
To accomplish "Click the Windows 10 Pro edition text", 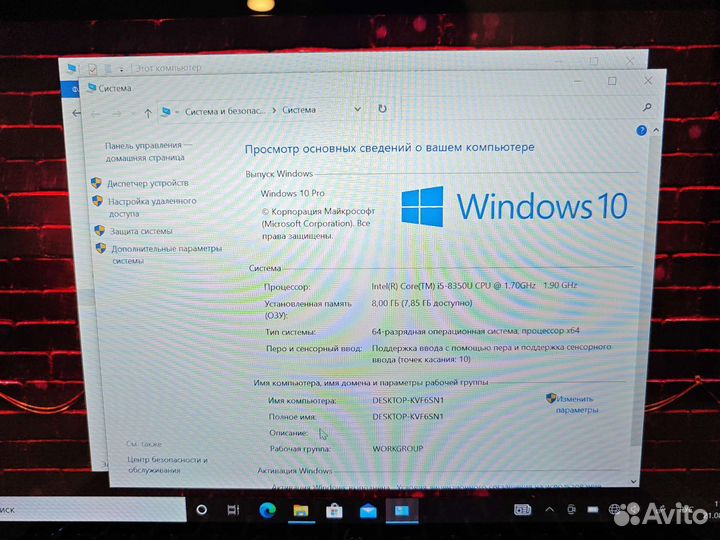I will [x=292, y=193].
